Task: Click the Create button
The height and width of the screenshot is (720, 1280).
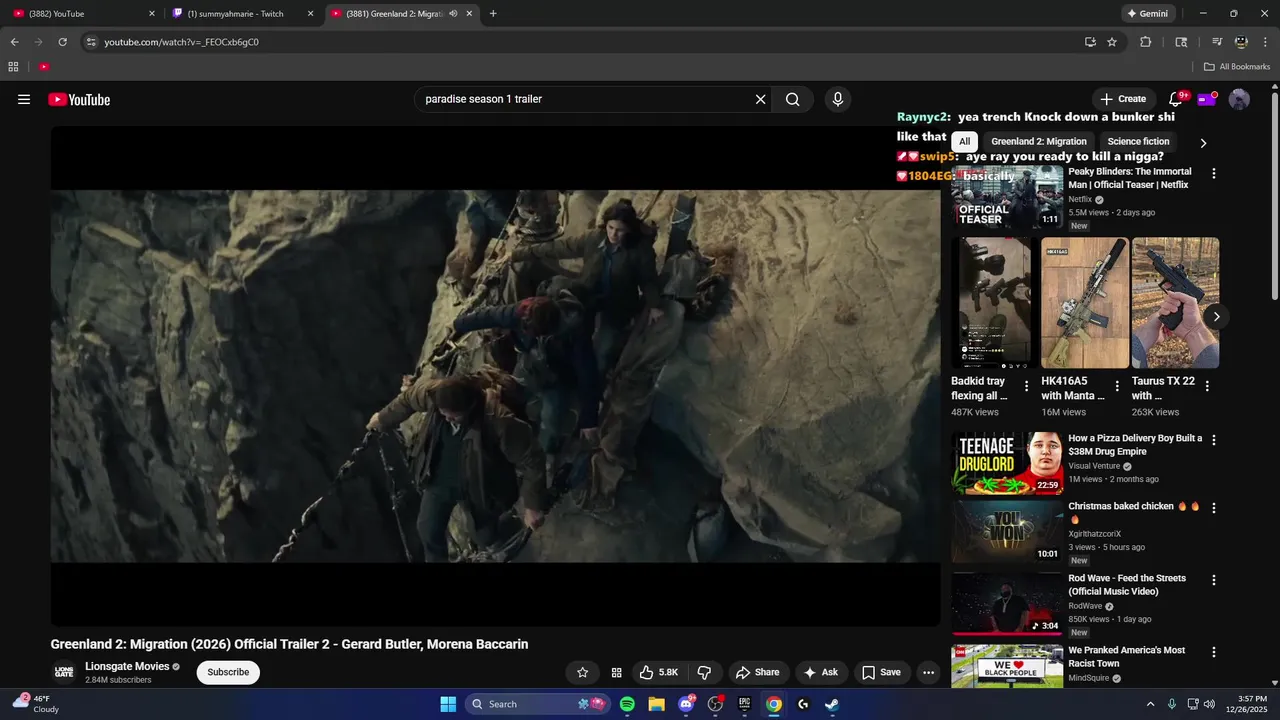Action: tap(1123, 99)
